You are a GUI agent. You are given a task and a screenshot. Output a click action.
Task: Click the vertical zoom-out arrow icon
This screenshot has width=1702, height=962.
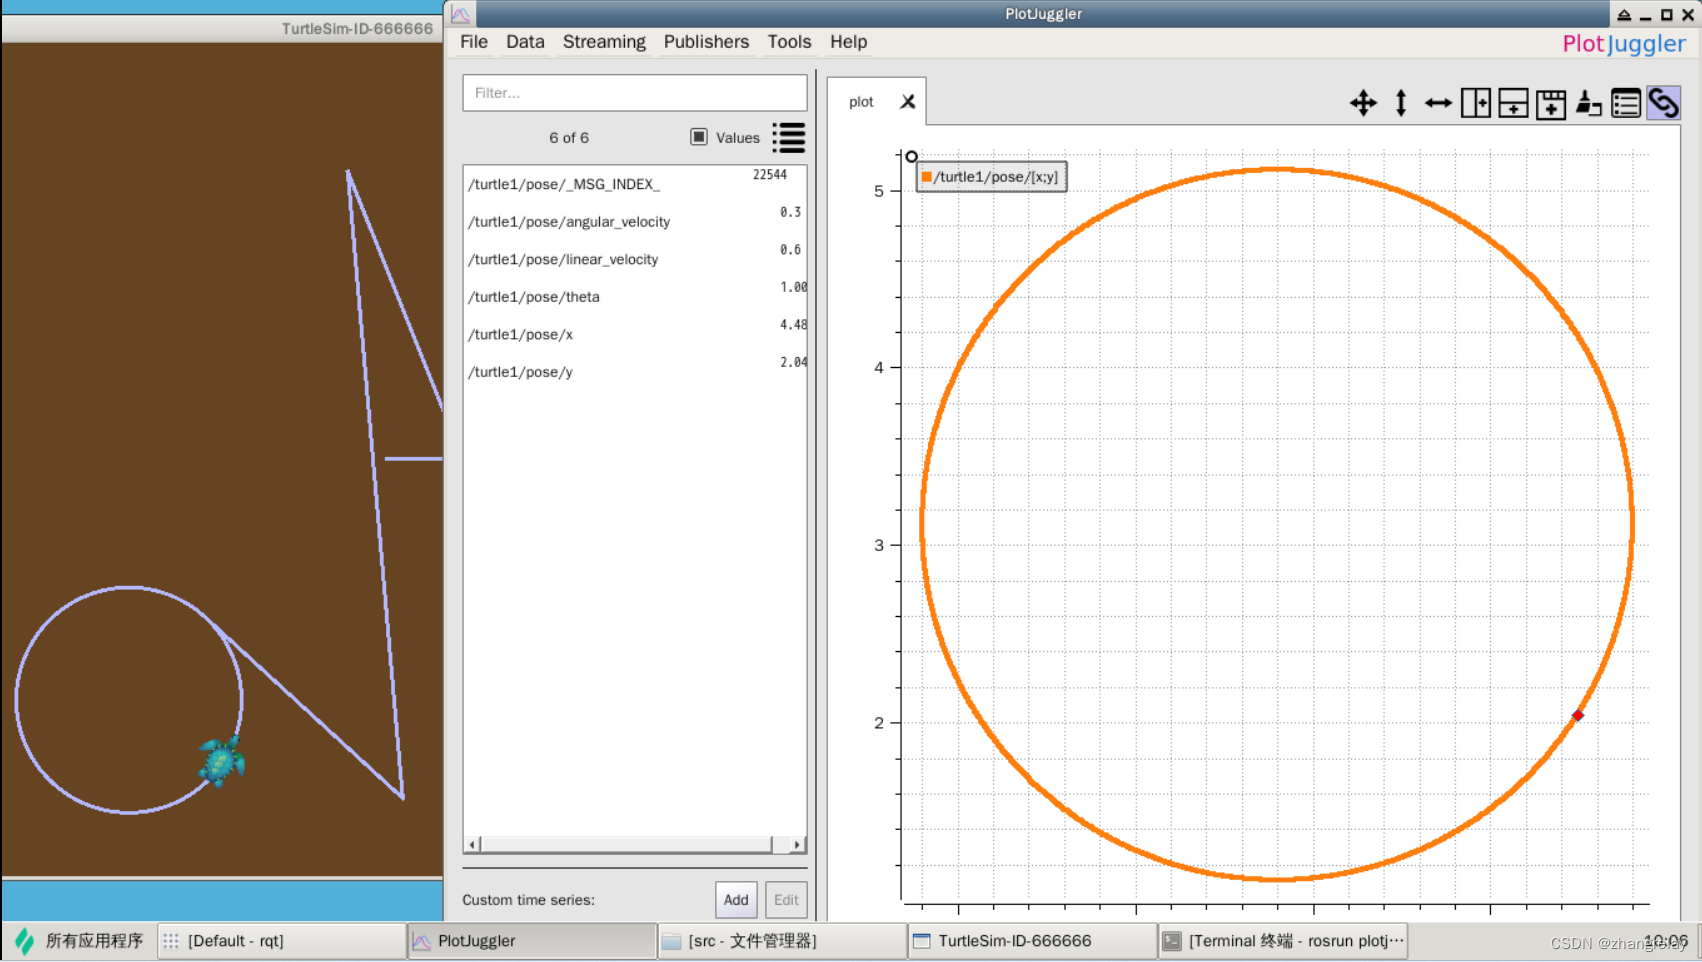[1401, 103]
